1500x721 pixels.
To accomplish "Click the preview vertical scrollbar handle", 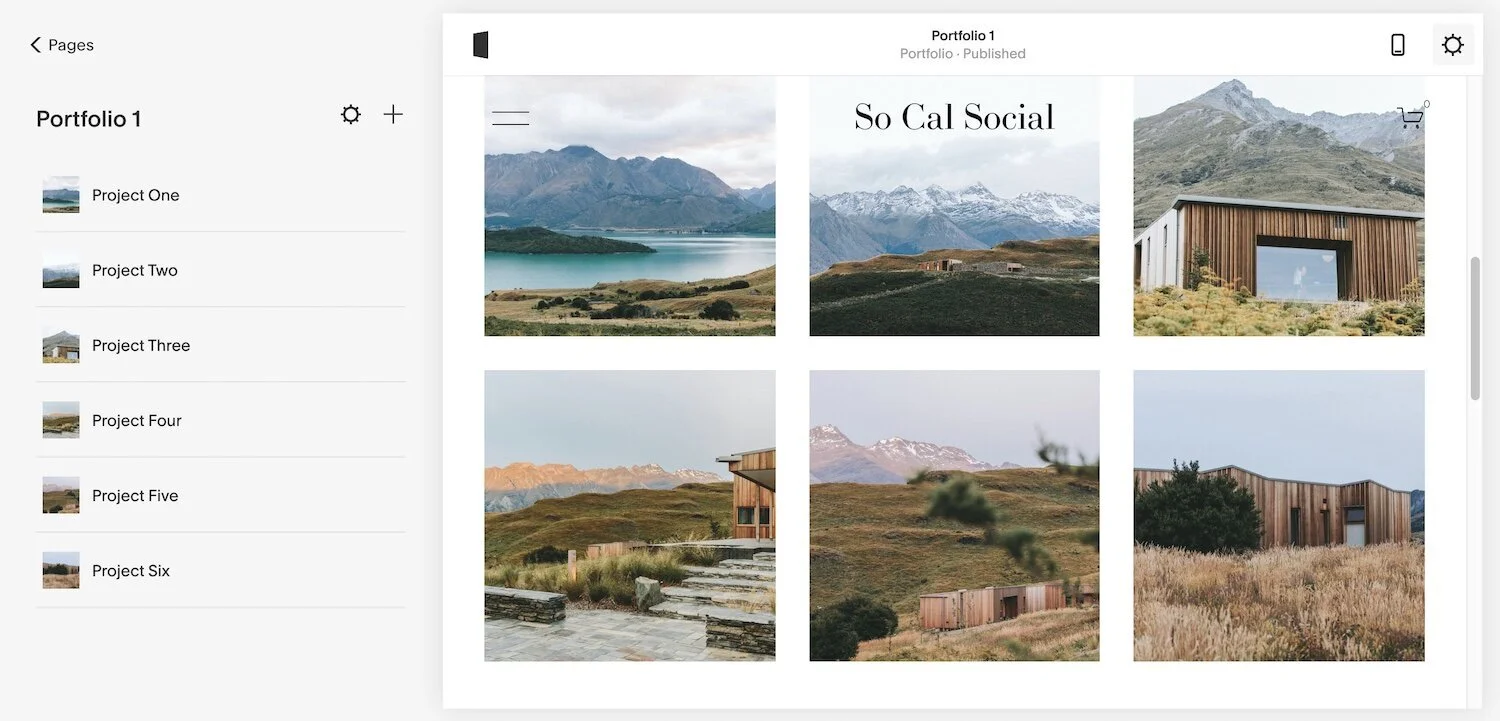I will [1475, 328].
